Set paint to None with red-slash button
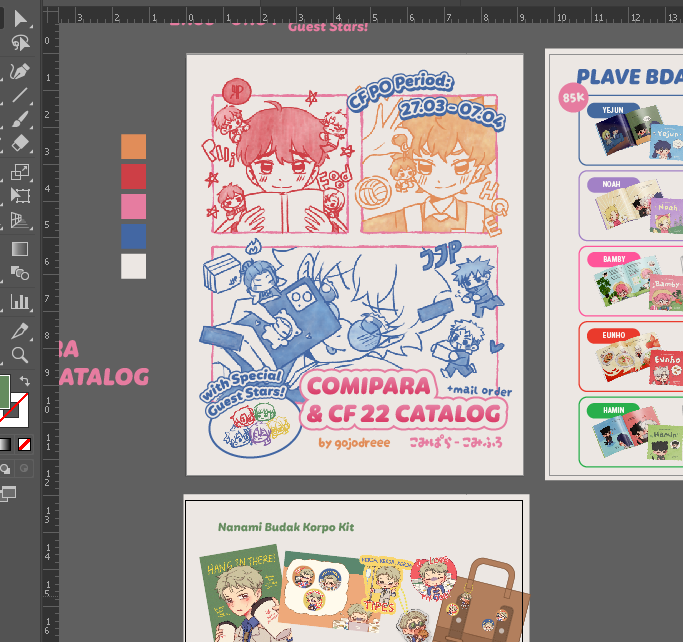Screen dimensions: 683x642 24,445
